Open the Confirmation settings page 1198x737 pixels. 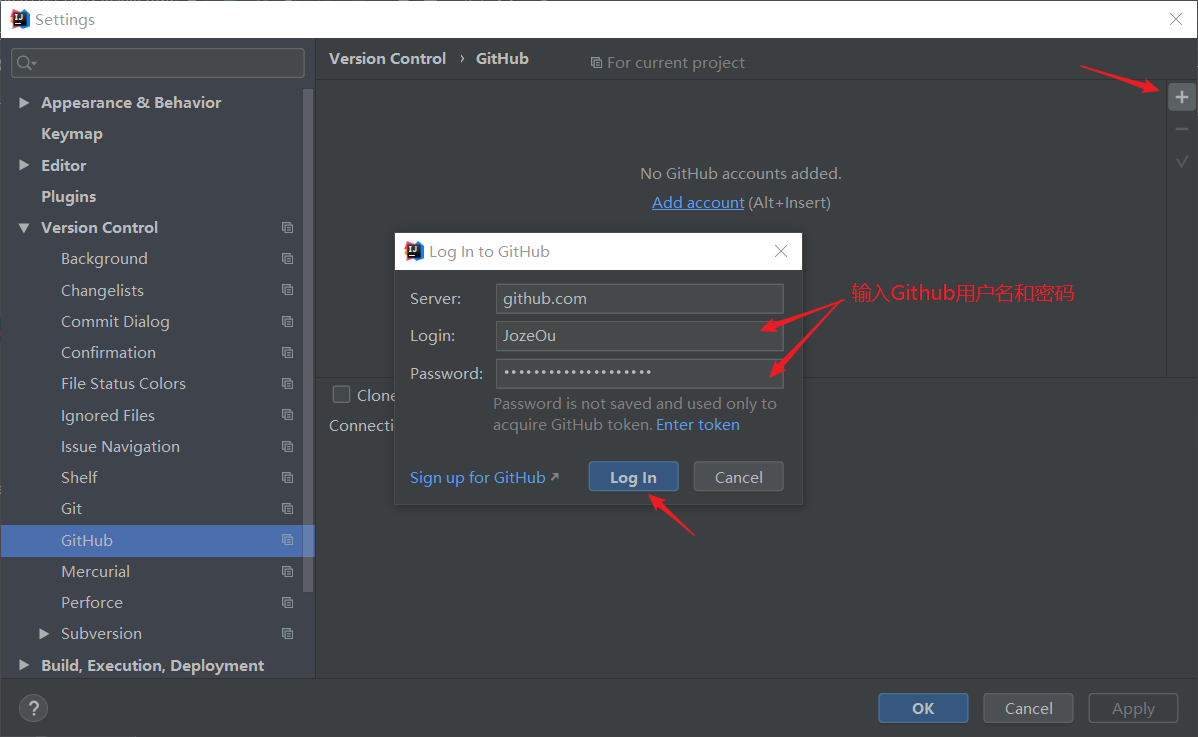[108, 353]
